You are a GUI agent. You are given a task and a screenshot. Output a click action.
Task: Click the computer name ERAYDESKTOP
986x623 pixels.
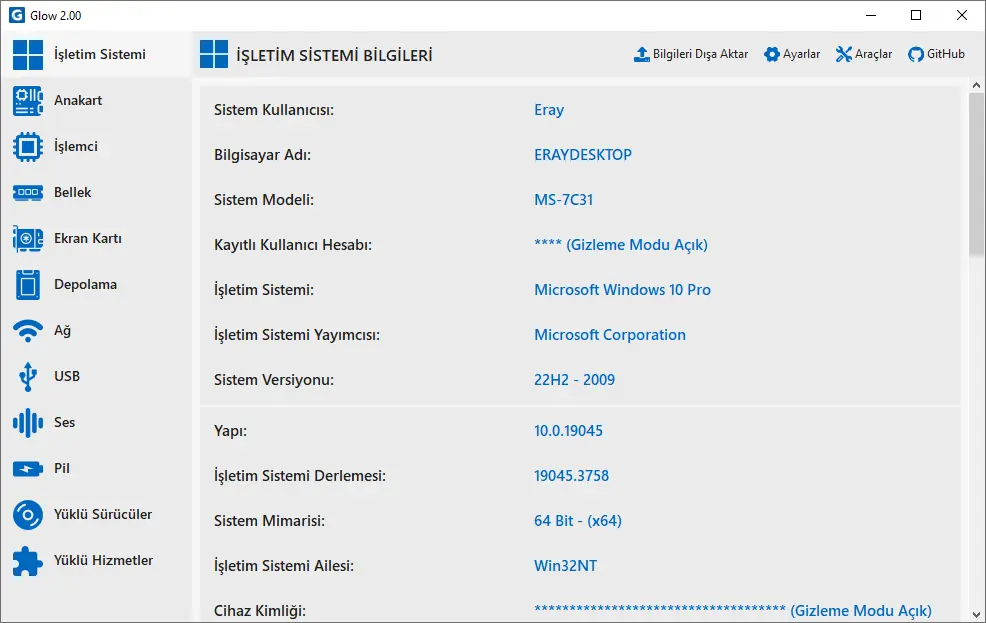pyautogui.click(x=583, y=155)
